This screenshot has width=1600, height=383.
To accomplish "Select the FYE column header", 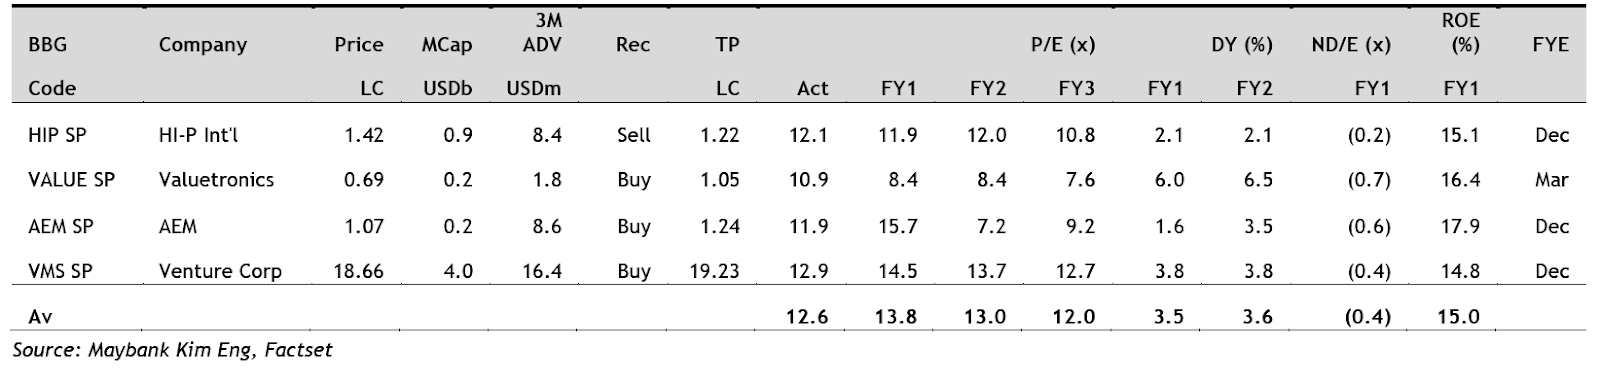I will [1550, 45].
